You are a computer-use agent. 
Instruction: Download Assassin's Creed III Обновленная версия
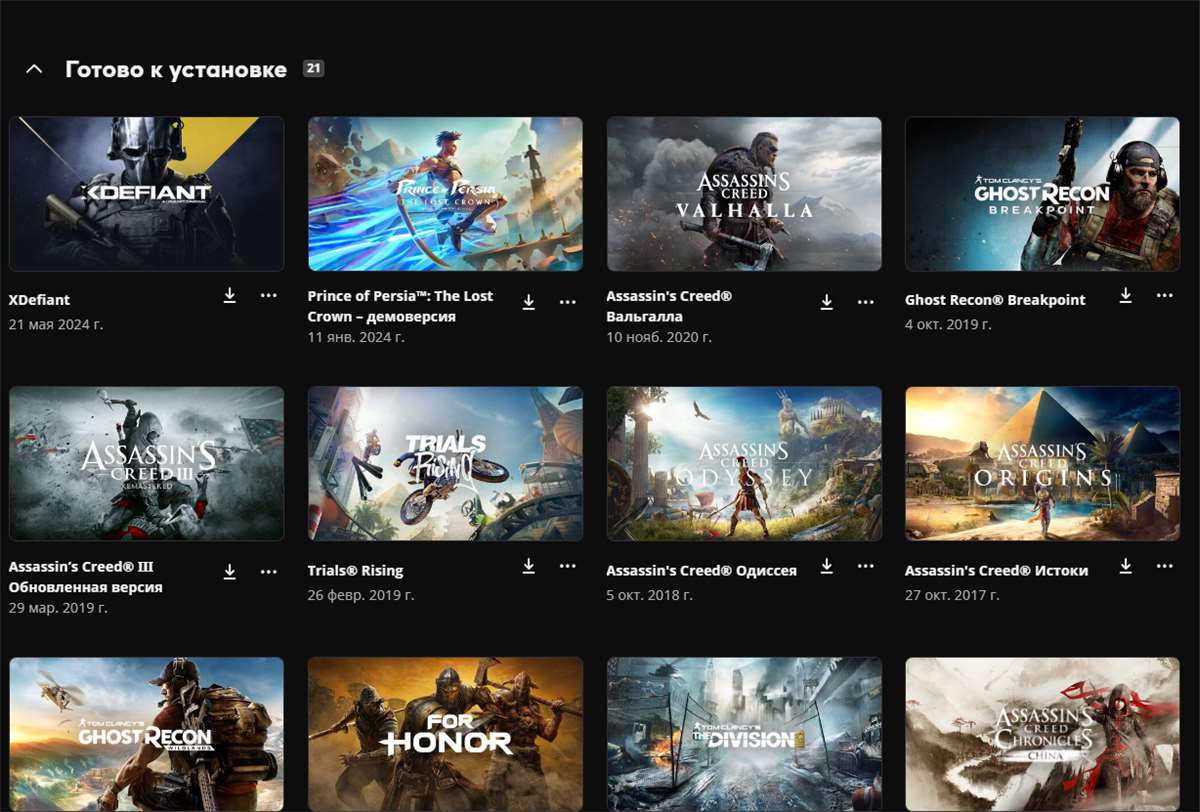pos(230,570)
